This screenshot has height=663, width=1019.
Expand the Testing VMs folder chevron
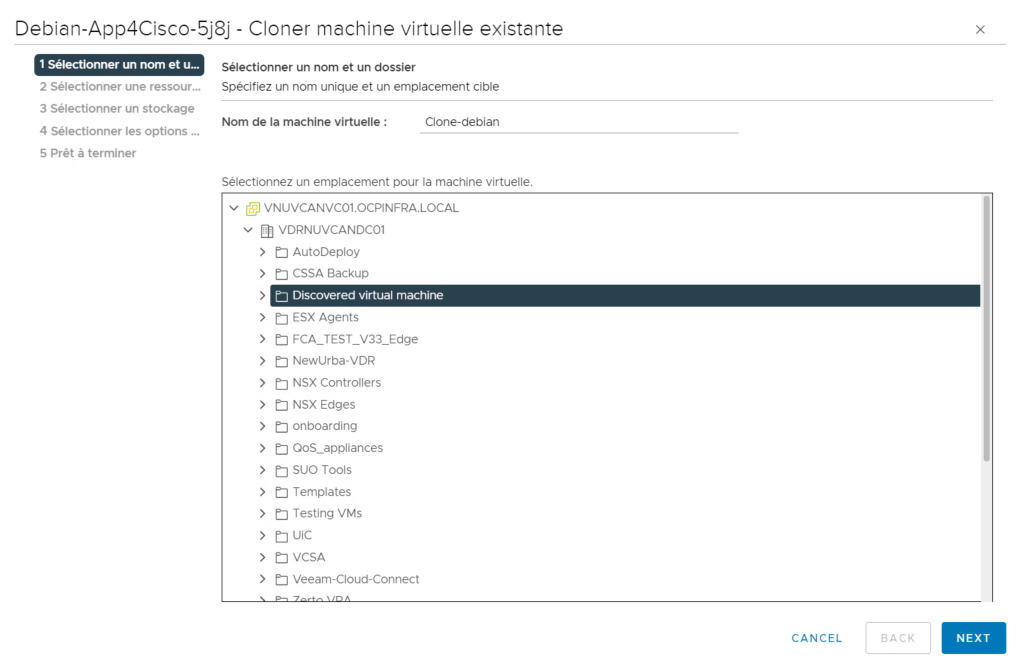coord(263,514)
